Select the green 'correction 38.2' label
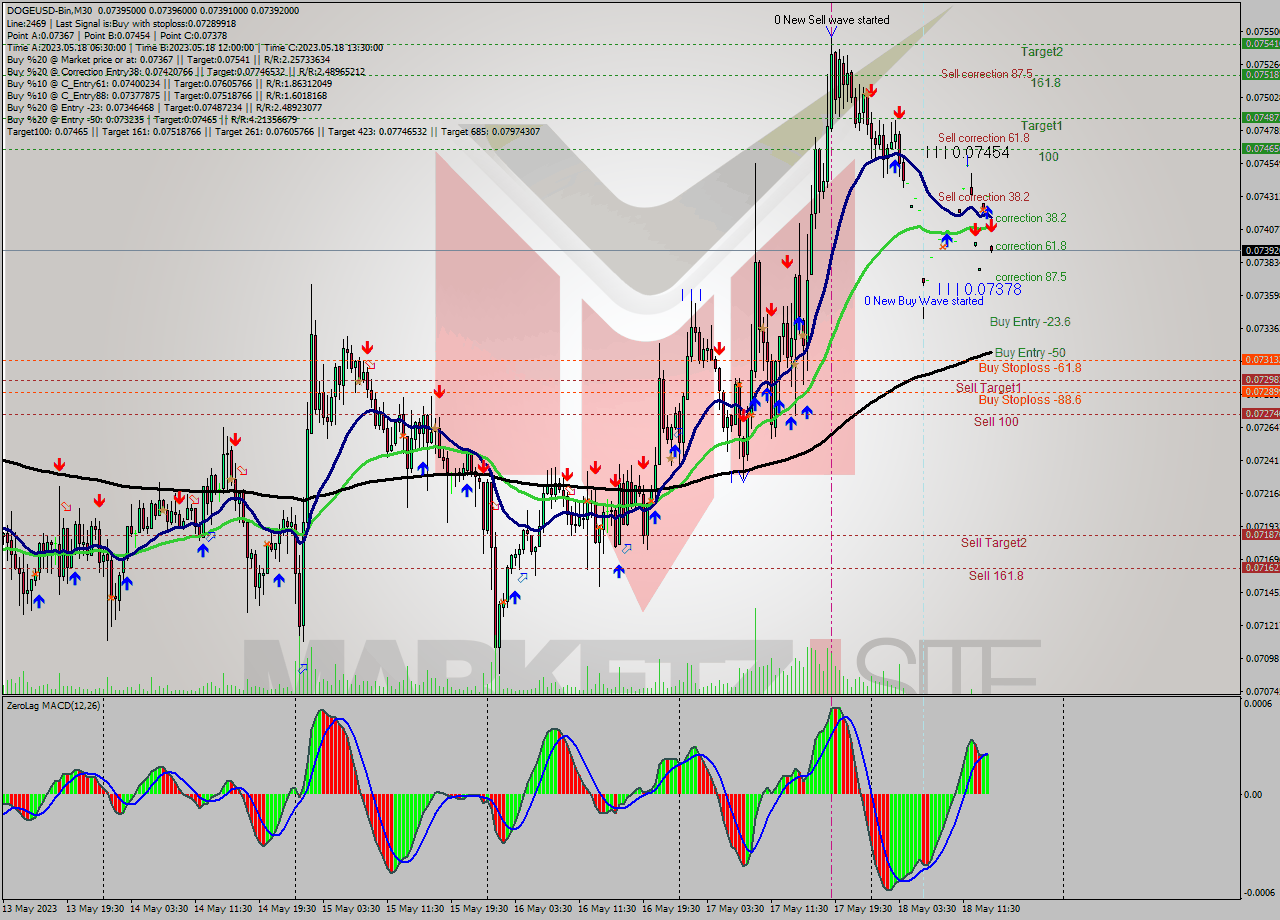 point(1030,218)
